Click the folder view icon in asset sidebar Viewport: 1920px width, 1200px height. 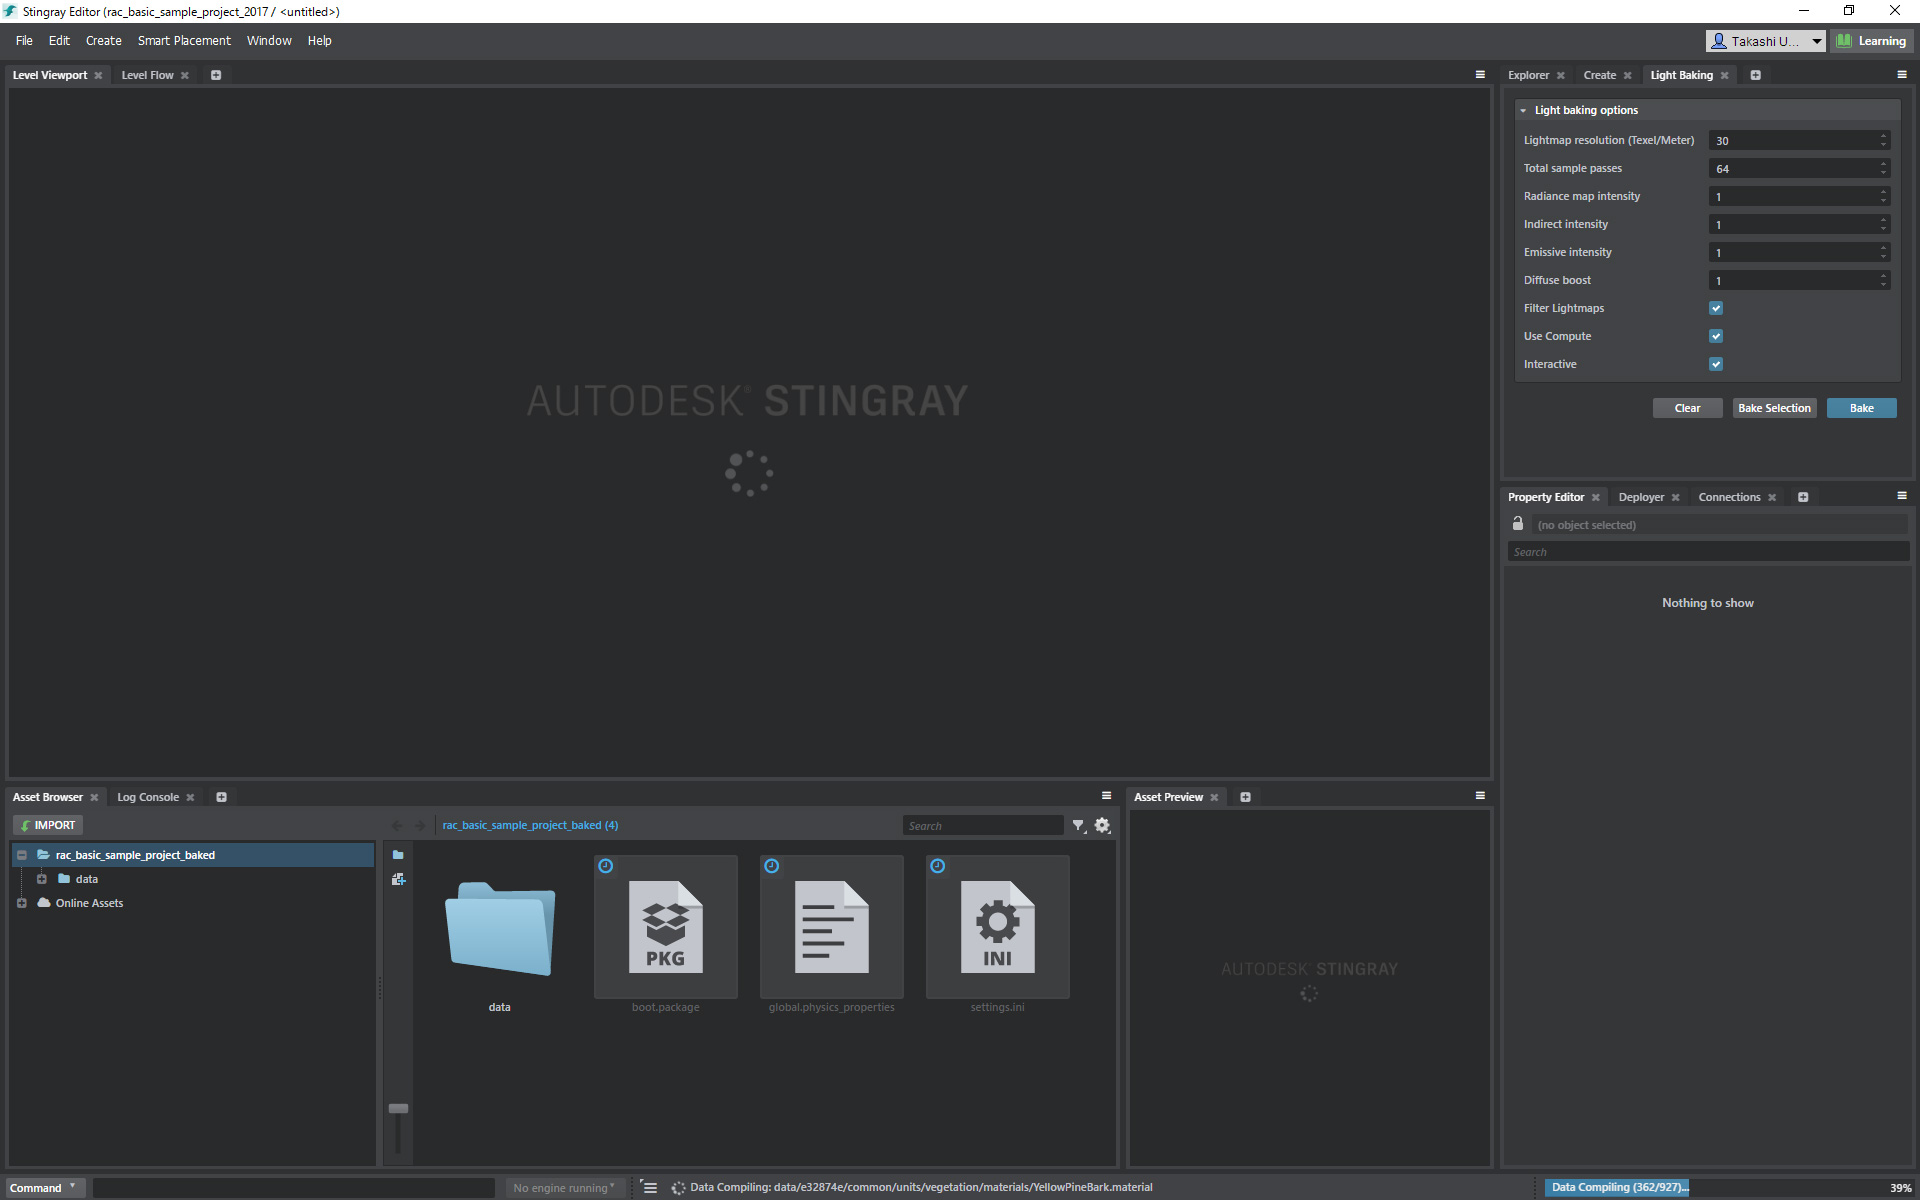click(x=398, y=855)
